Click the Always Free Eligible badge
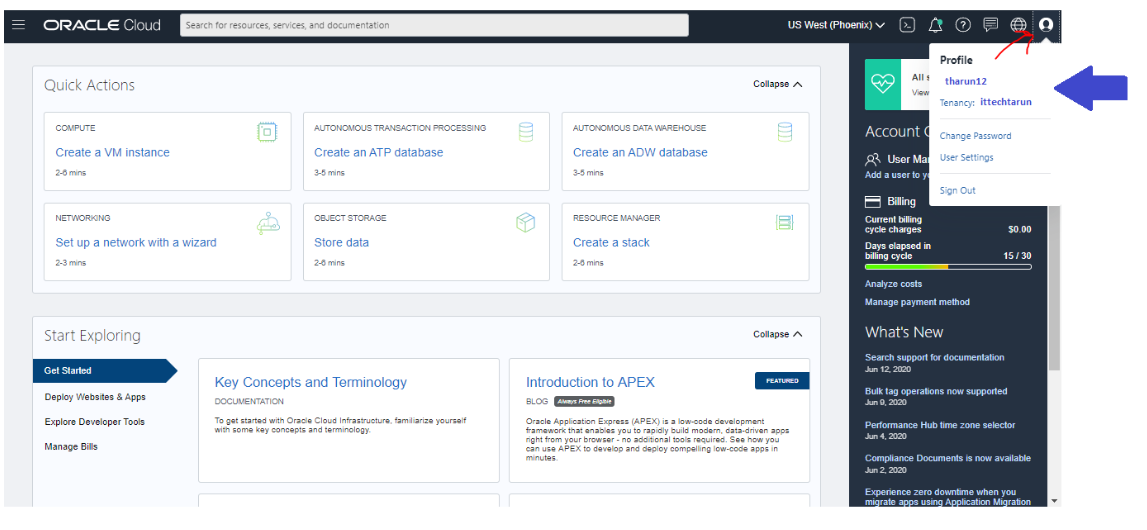The height and width of the screenshot is (530, 1147). pyautogui.click(x=584, y=401)
